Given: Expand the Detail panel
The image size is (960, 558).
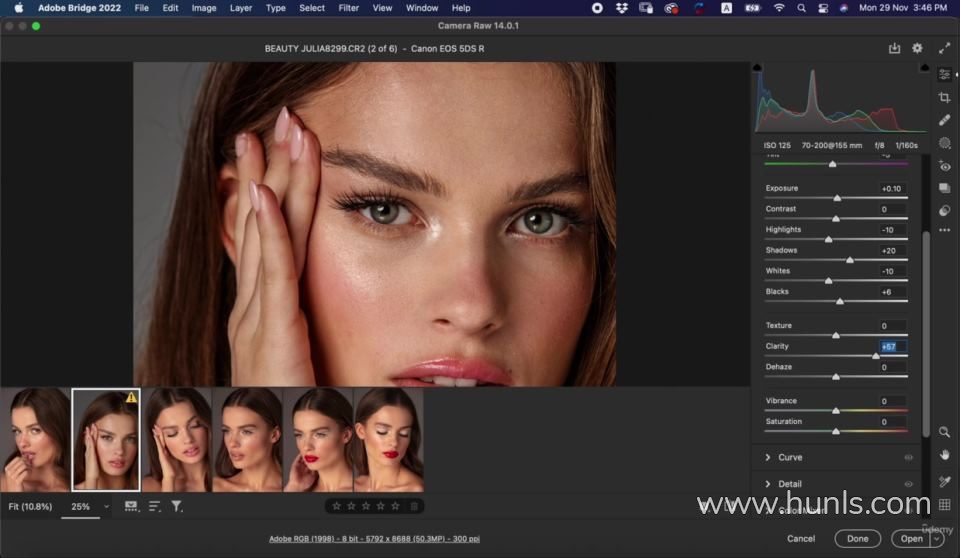Looking at the screenshot, I should pyautogui.click(x=768, y=484).
